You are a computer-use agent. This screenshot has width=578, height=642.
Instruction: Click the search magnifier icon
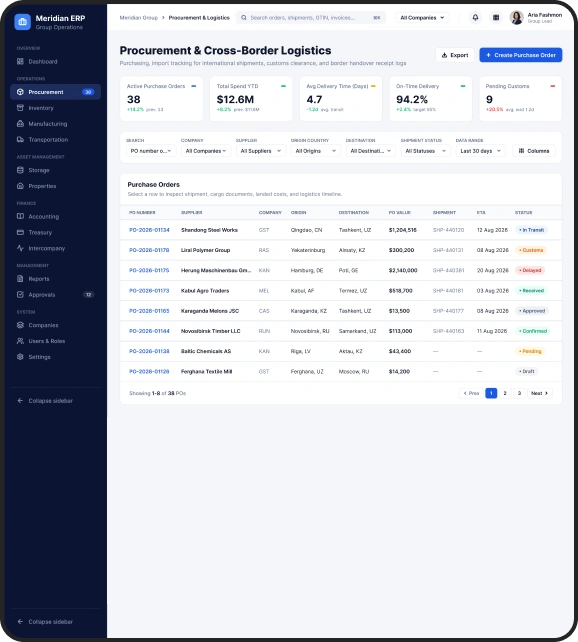(244, 18)
